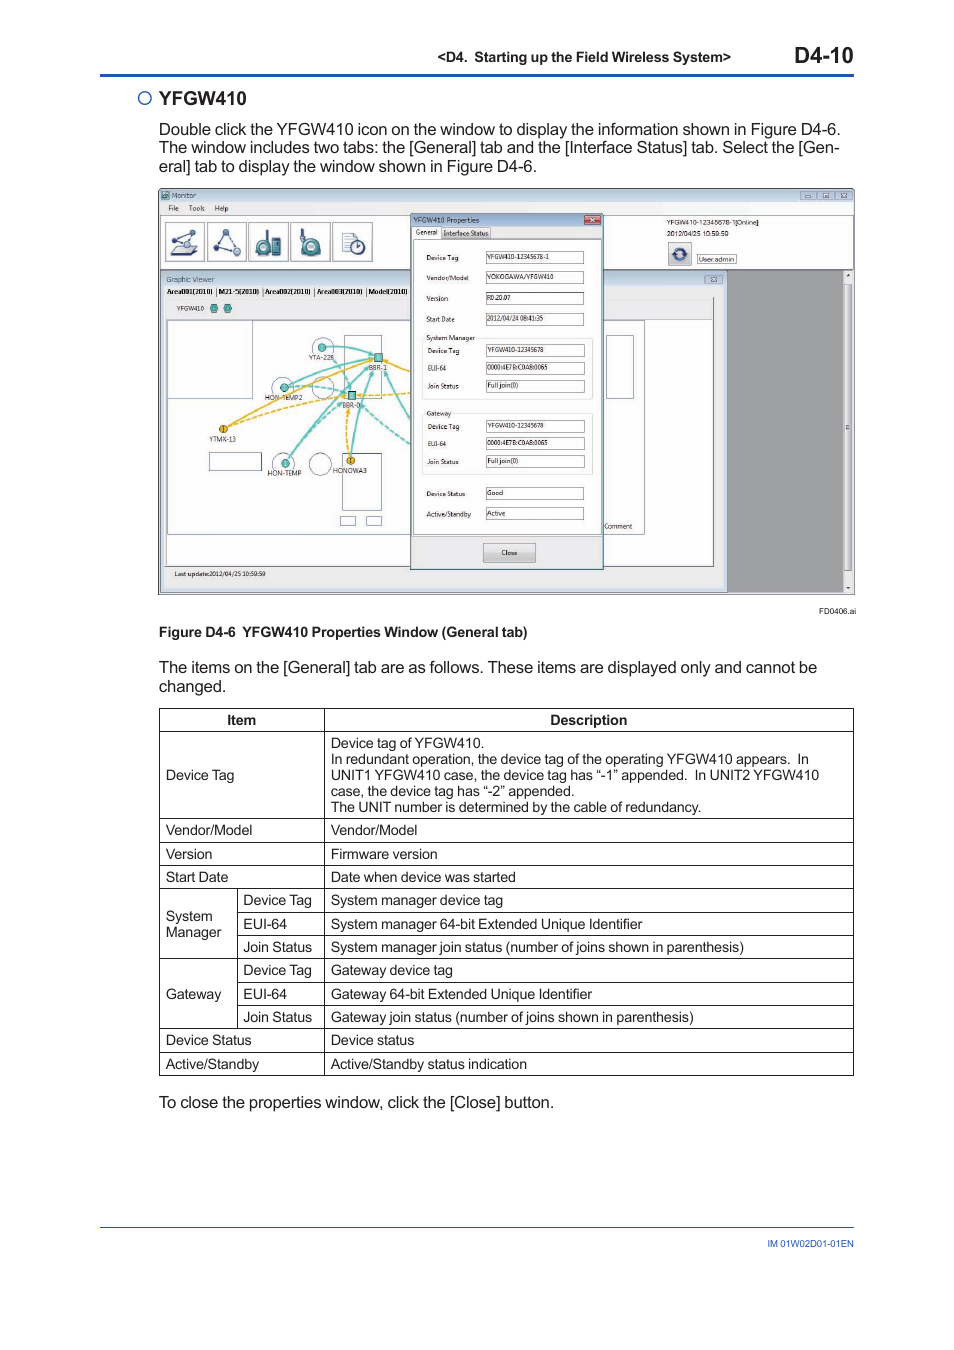Click the Graphic Viewer panel title

(x=190, y=280)
